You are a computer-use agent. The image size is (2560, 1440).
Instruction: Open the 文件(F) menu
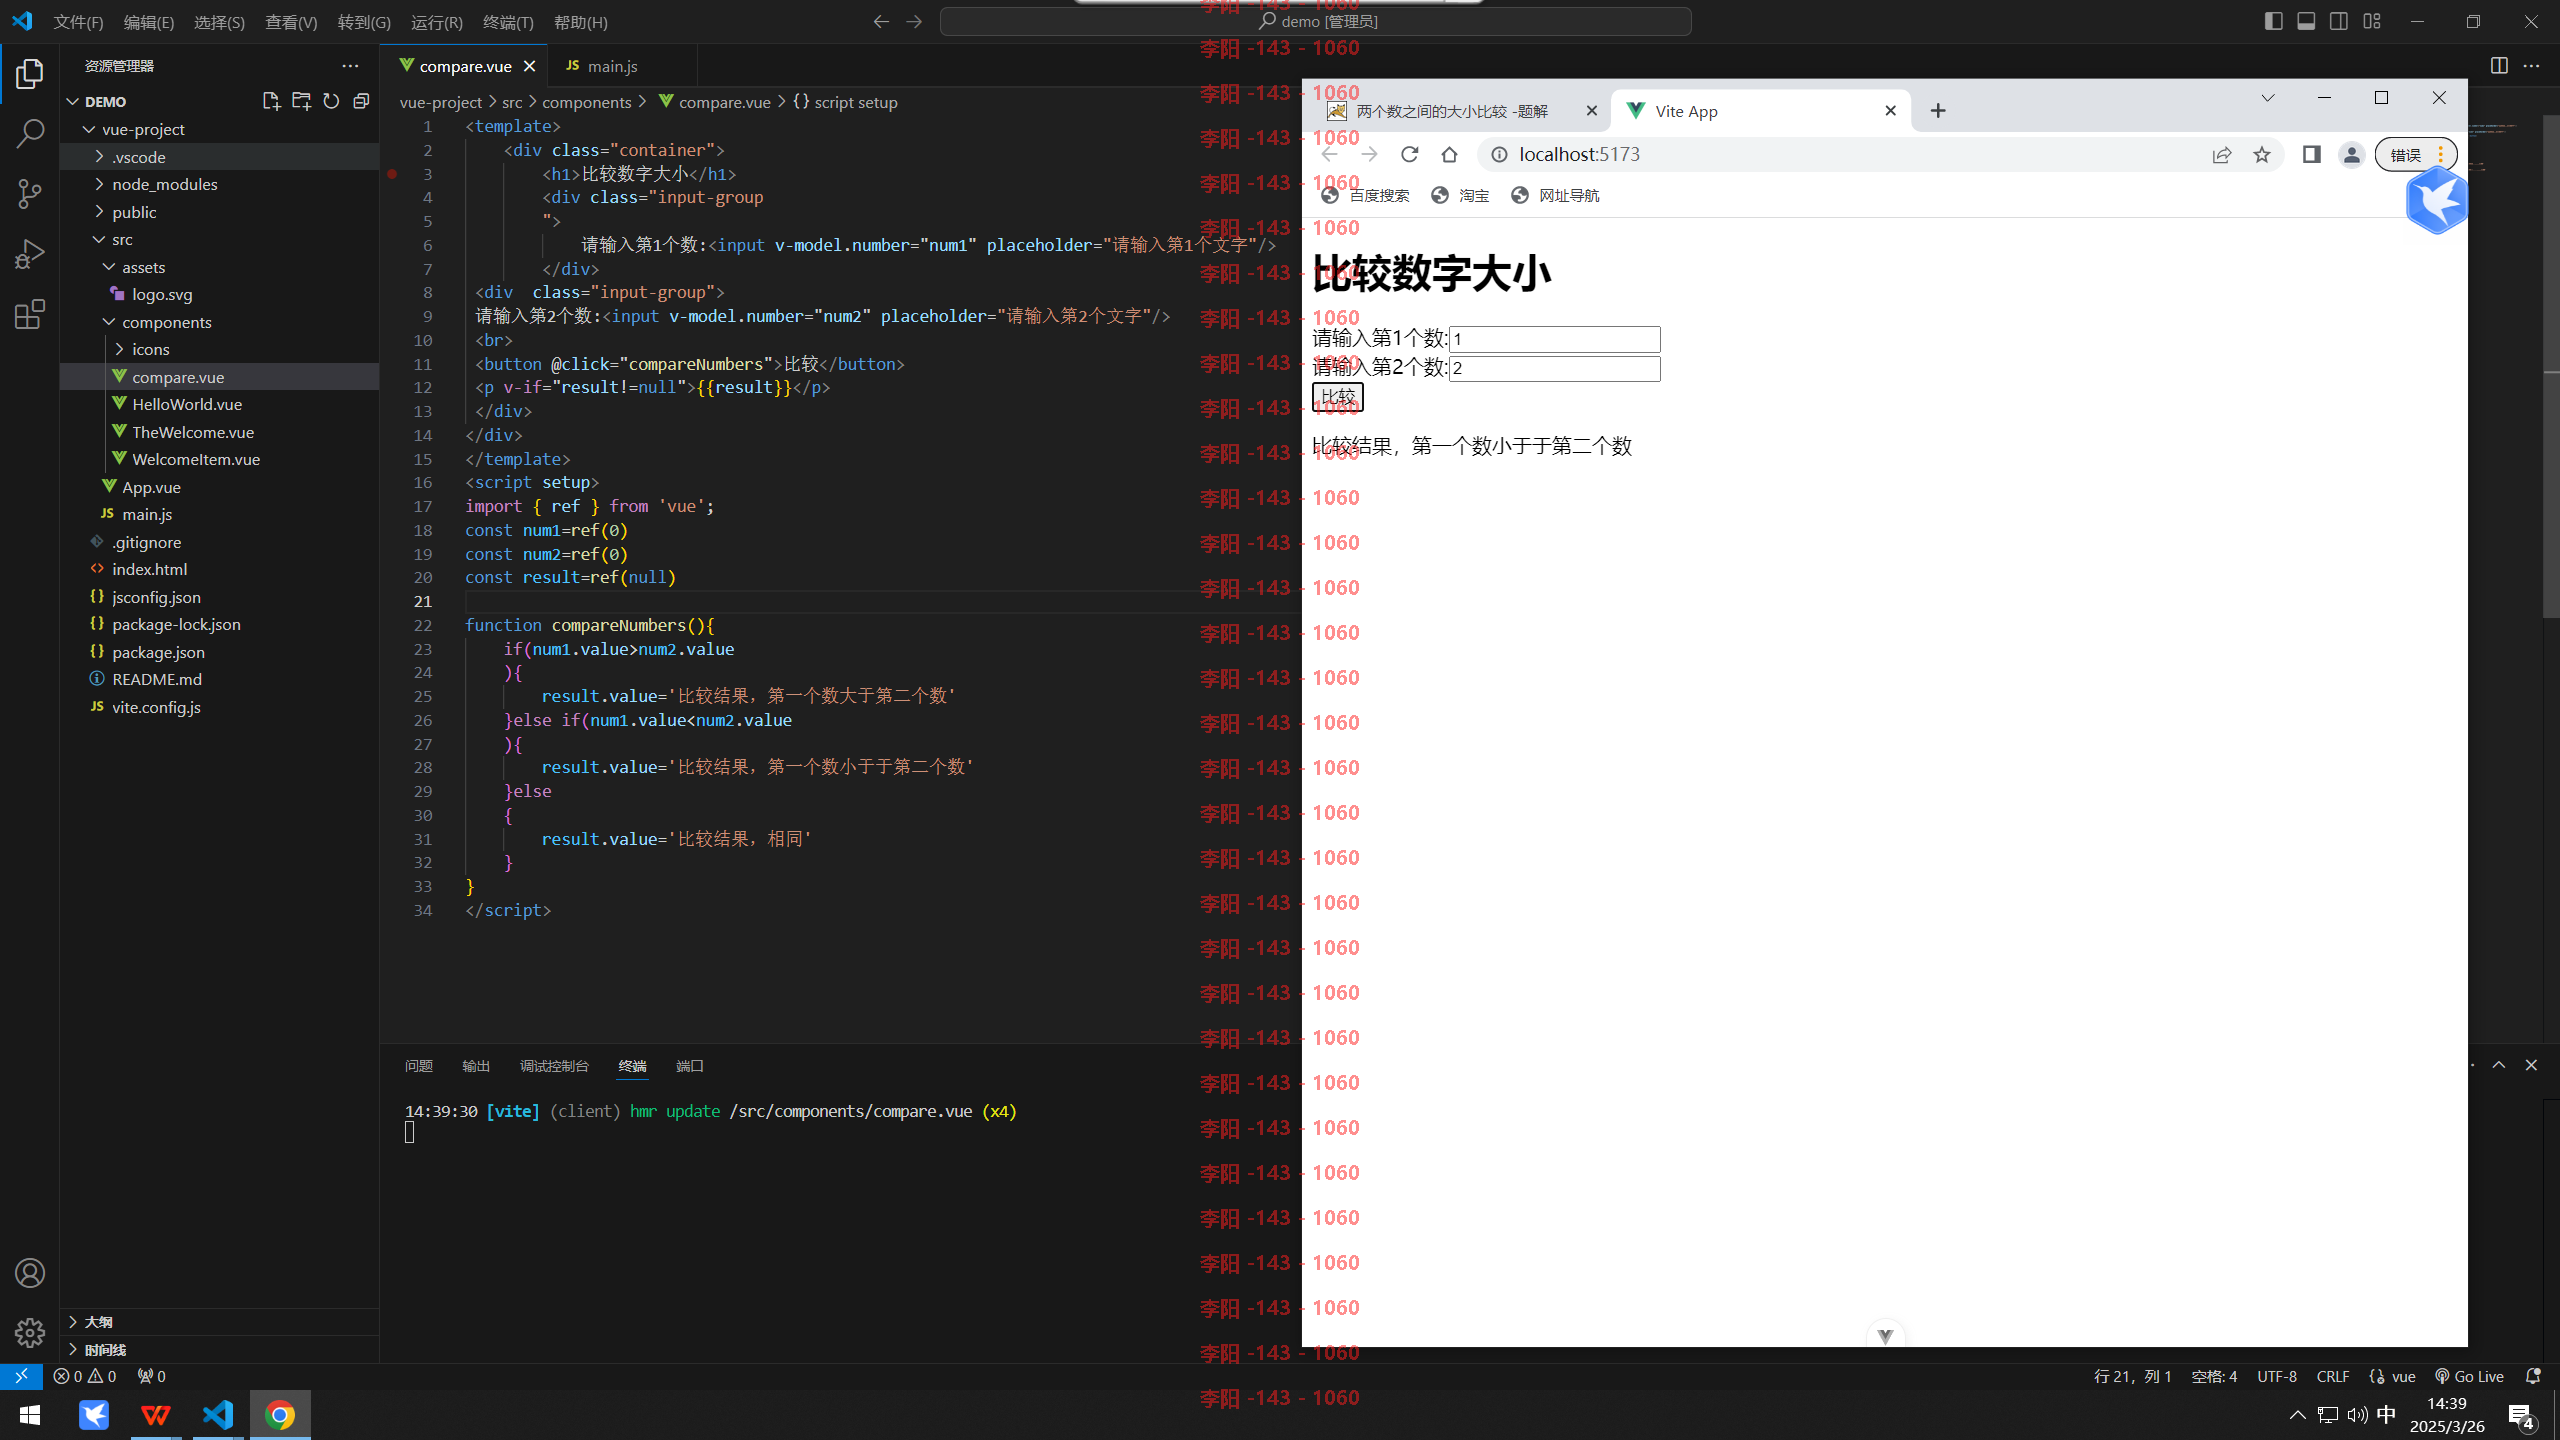coord(78,22)
